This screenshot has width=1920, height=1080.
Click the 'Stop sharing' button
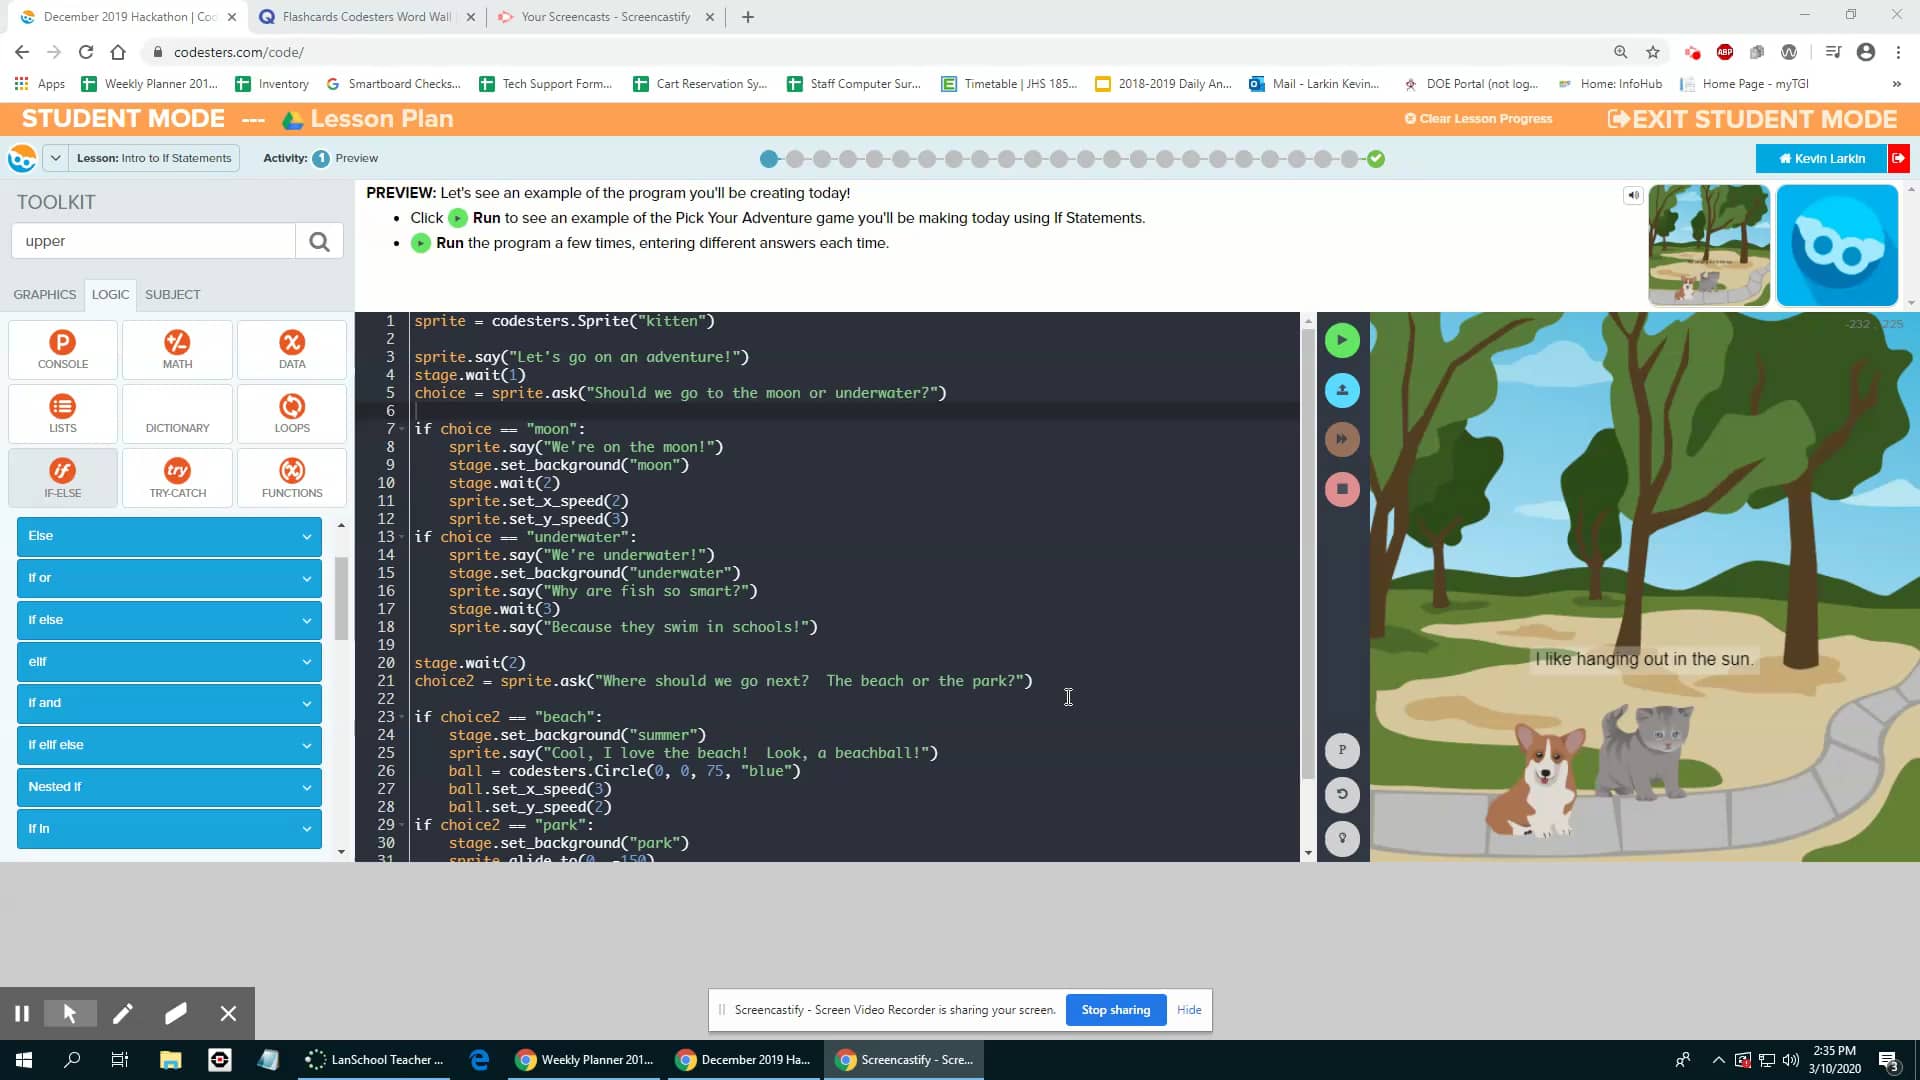[x=1115, y=1009]
